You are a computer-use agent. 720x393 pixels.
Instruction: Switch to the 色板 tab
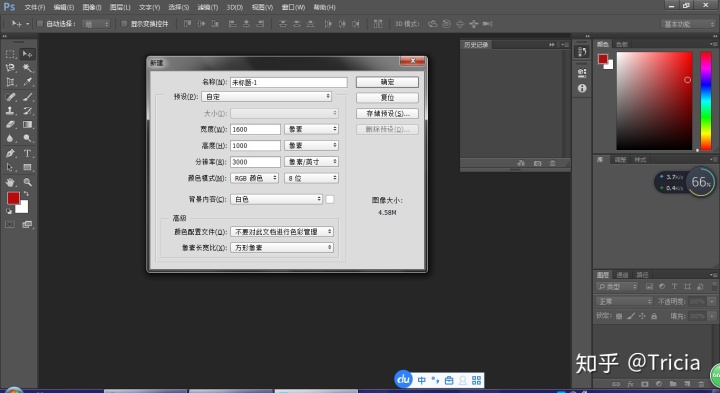622,44
